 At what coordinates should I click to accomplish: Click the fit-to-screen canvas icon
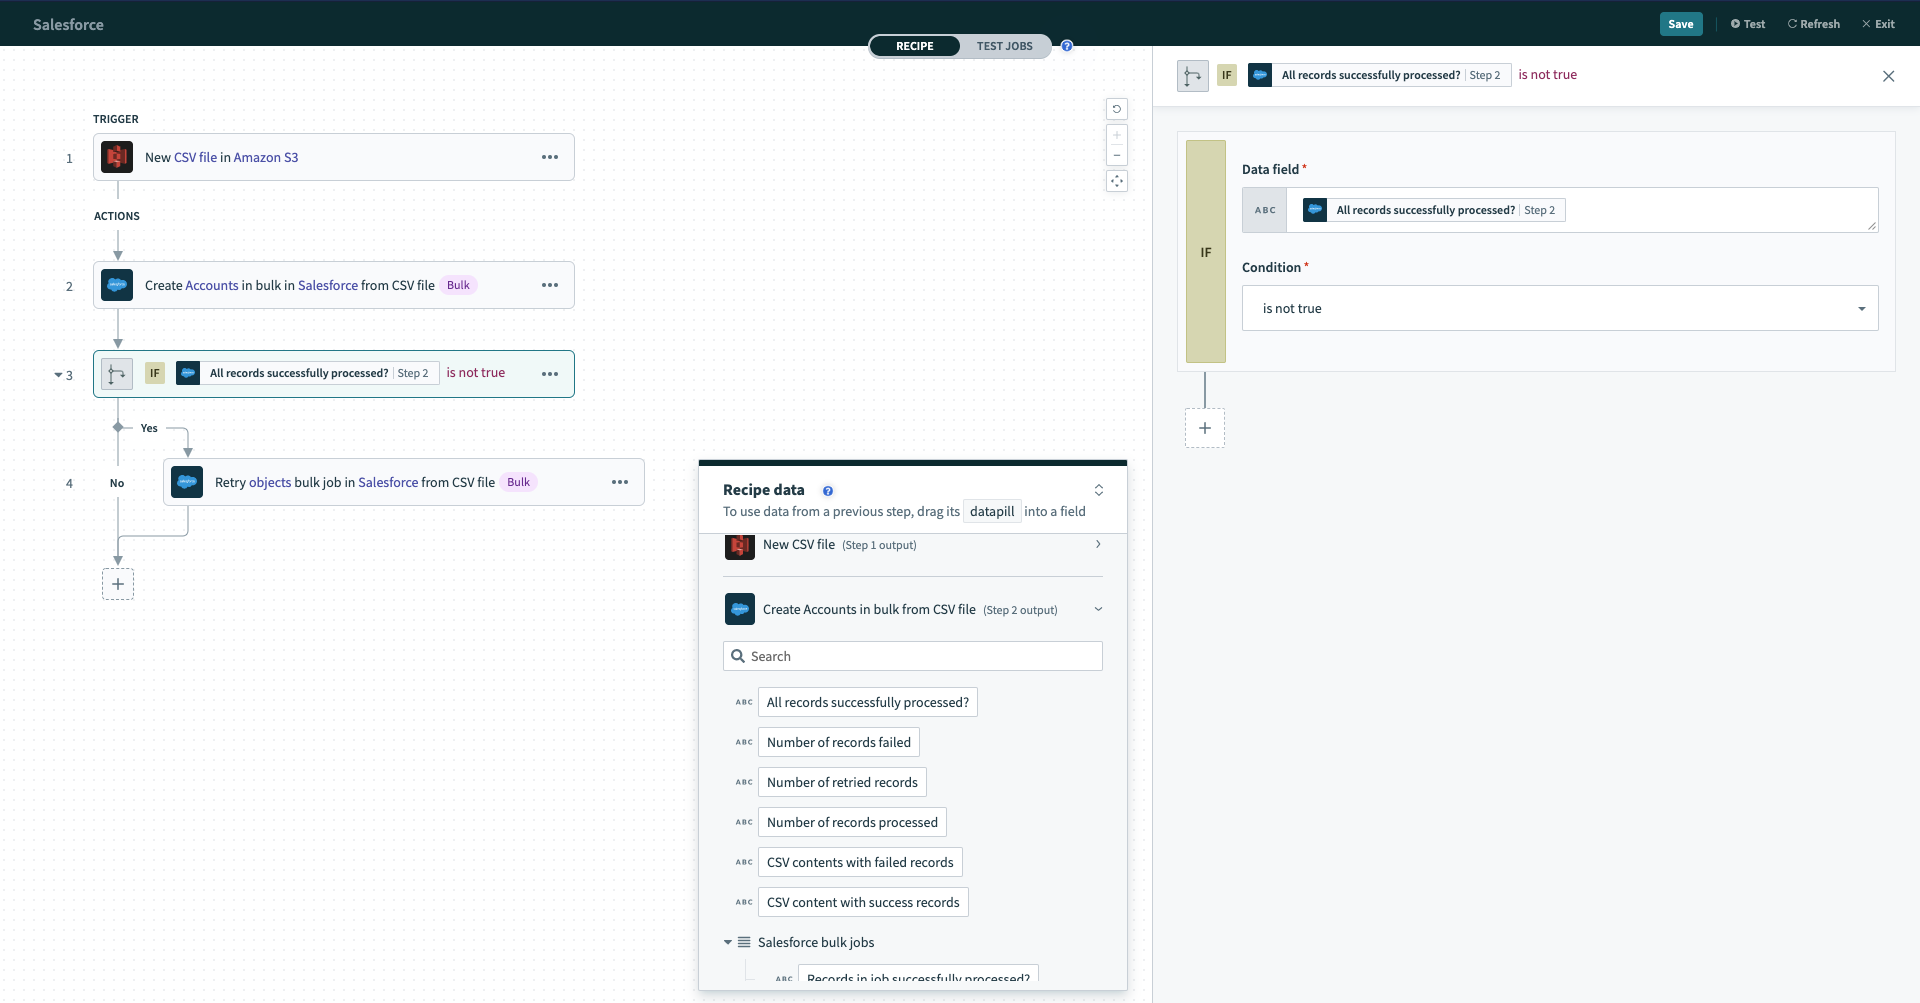point(1117,181)
